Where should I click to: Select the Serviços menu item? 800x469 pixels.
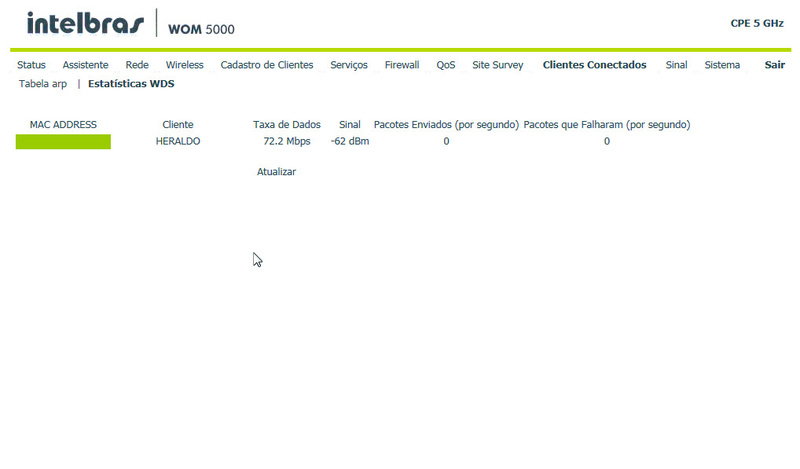tap(348, 65)
